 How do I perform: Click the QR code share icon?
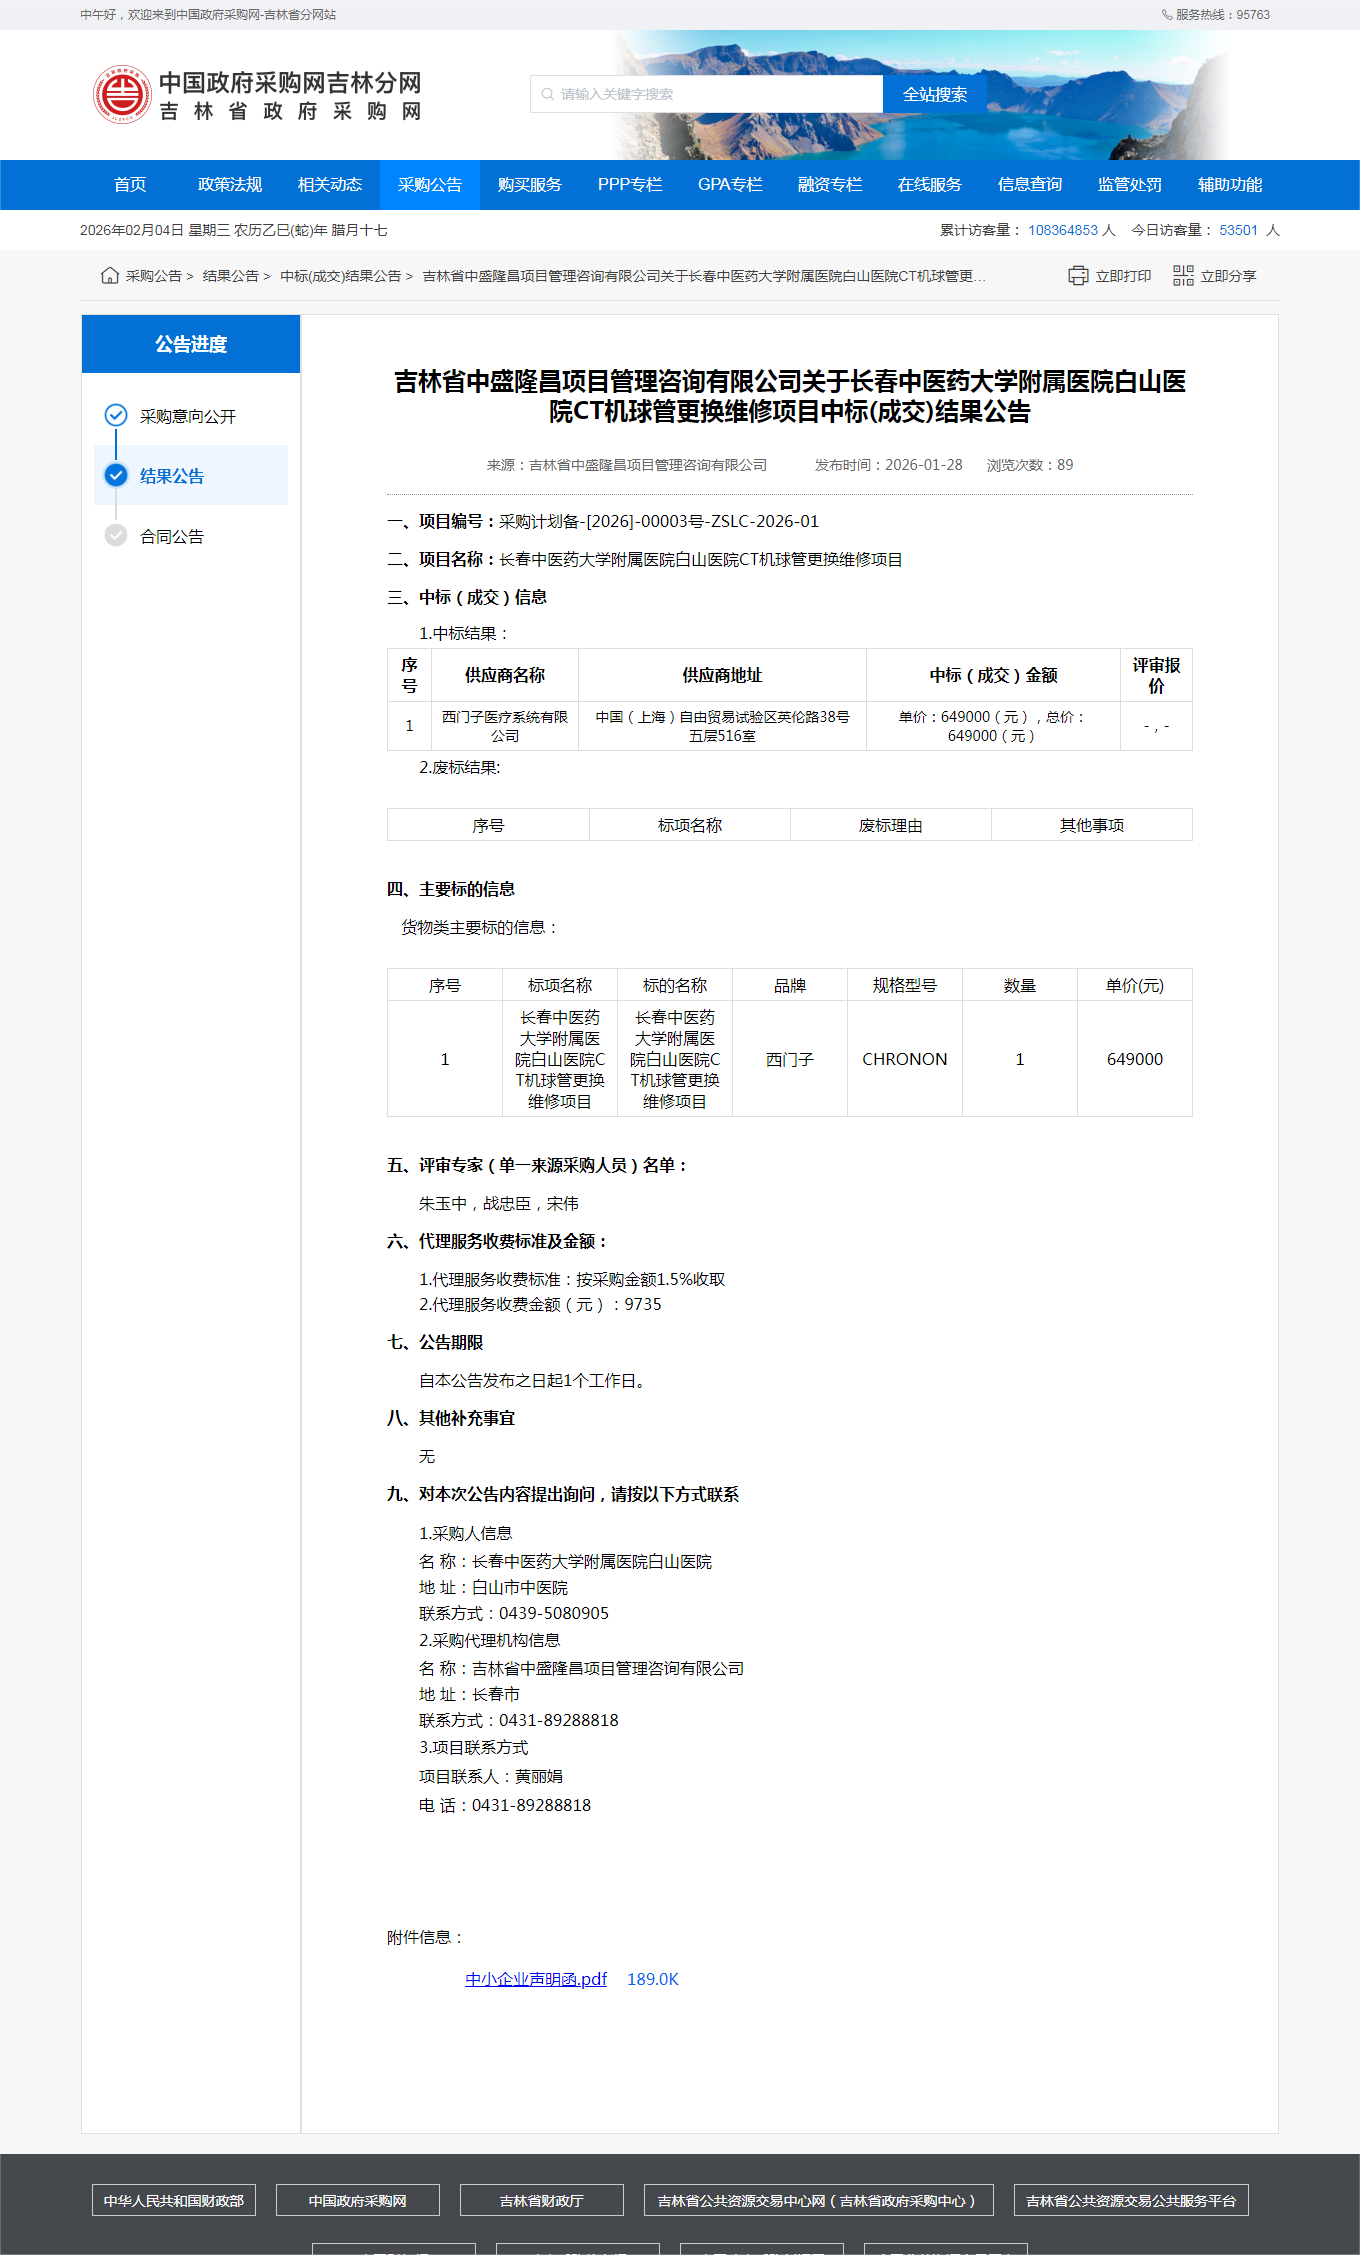[1183, 276]
